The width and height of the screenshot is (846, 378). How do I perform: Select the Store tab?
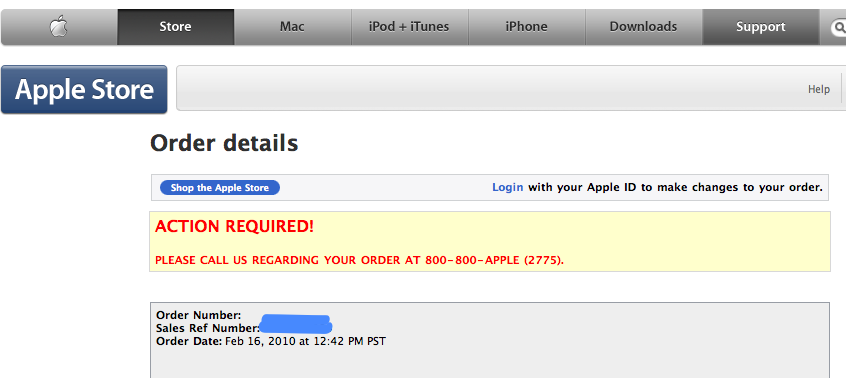coord(175,26)
